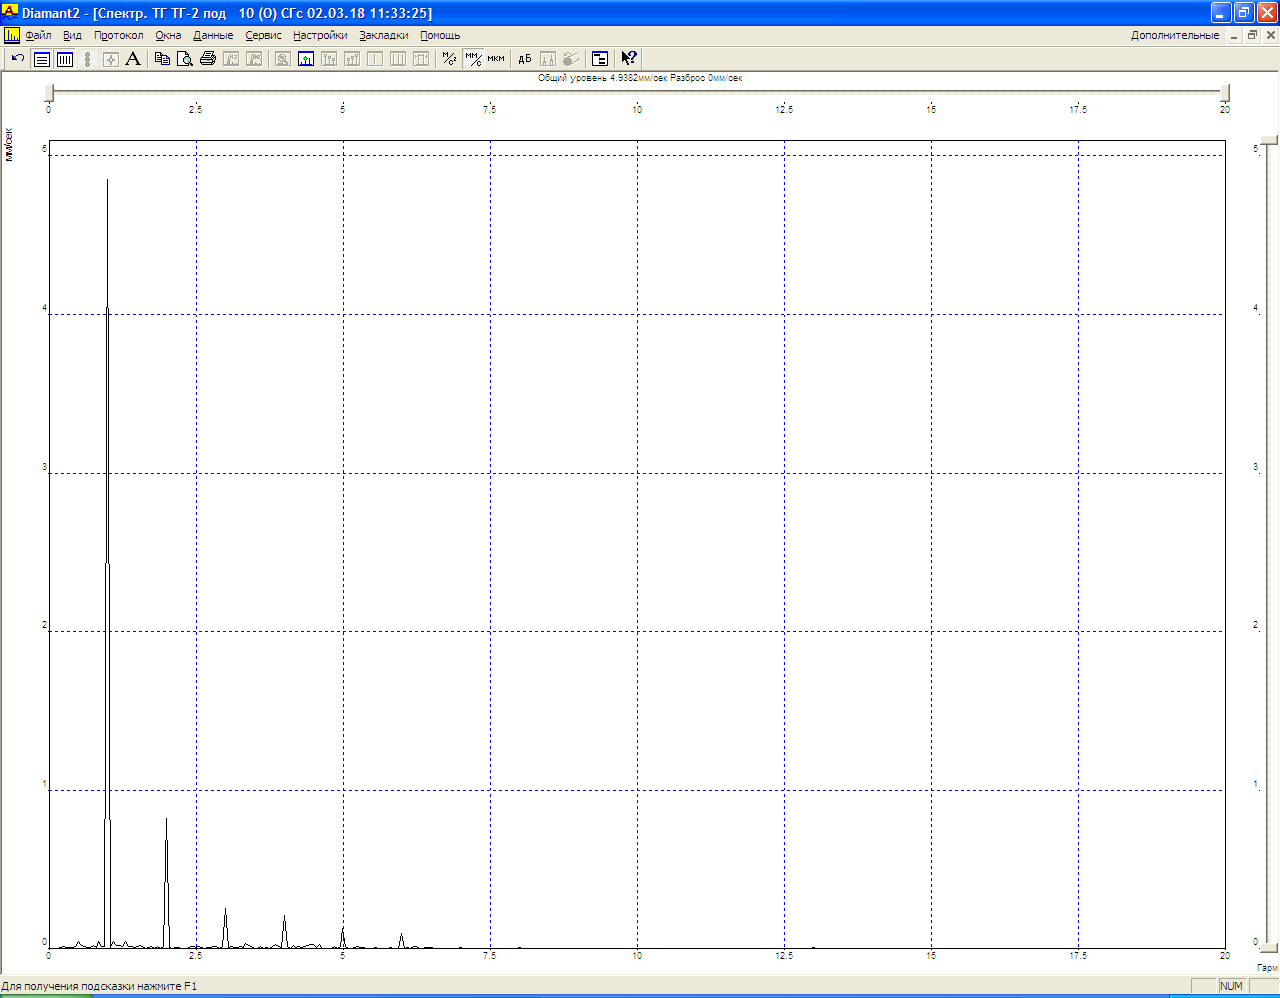
Task: Click the Diamant2 document icon in menu bar
Action: pos(11,35)
